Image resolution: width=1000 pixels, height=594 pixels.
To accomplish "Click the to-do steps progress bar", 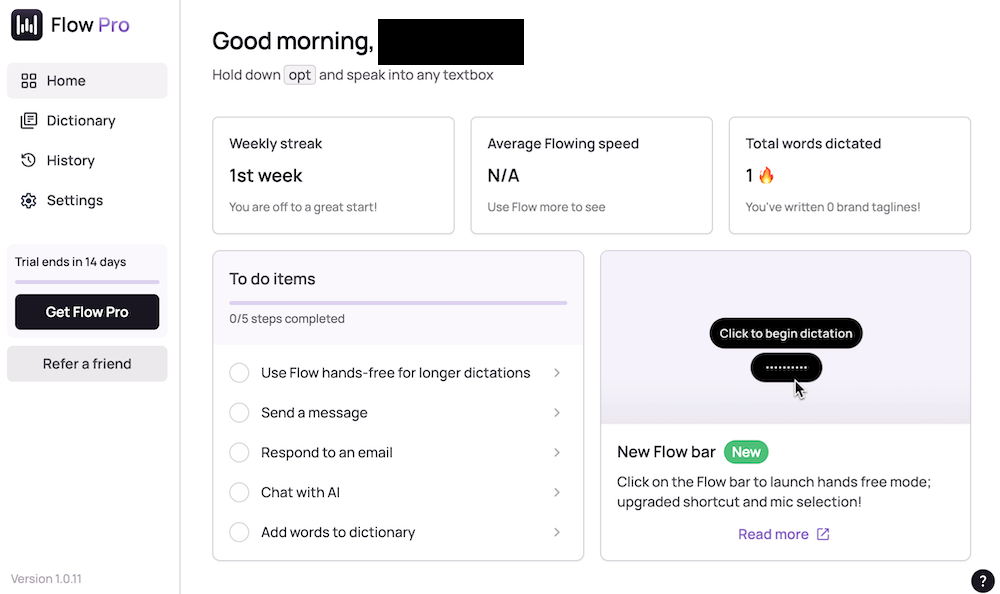I will pyautogui.click(x=398, y=302).
